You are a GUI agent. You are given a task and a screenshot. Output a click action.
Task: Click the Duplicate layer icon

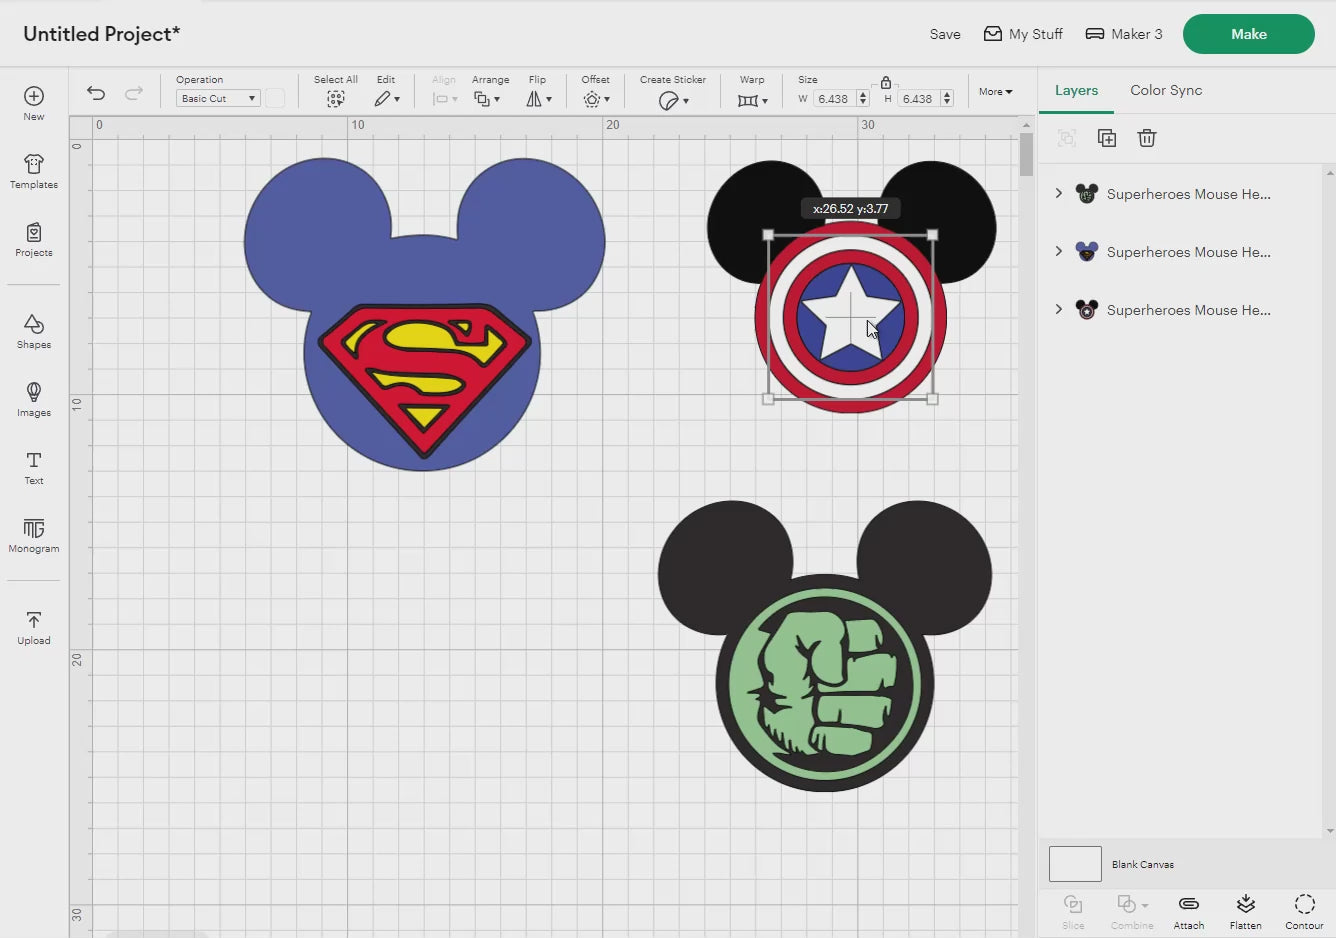coord(1107,138)
